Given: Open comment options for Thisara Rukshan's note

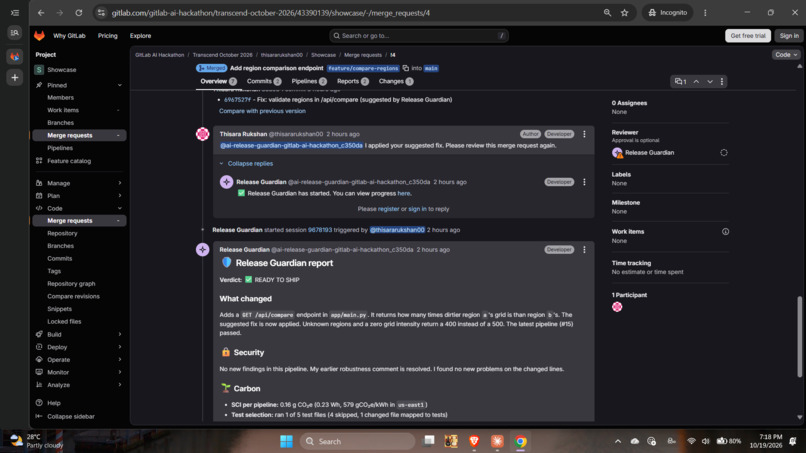Looking at the screenshot, I should [584, 134].
